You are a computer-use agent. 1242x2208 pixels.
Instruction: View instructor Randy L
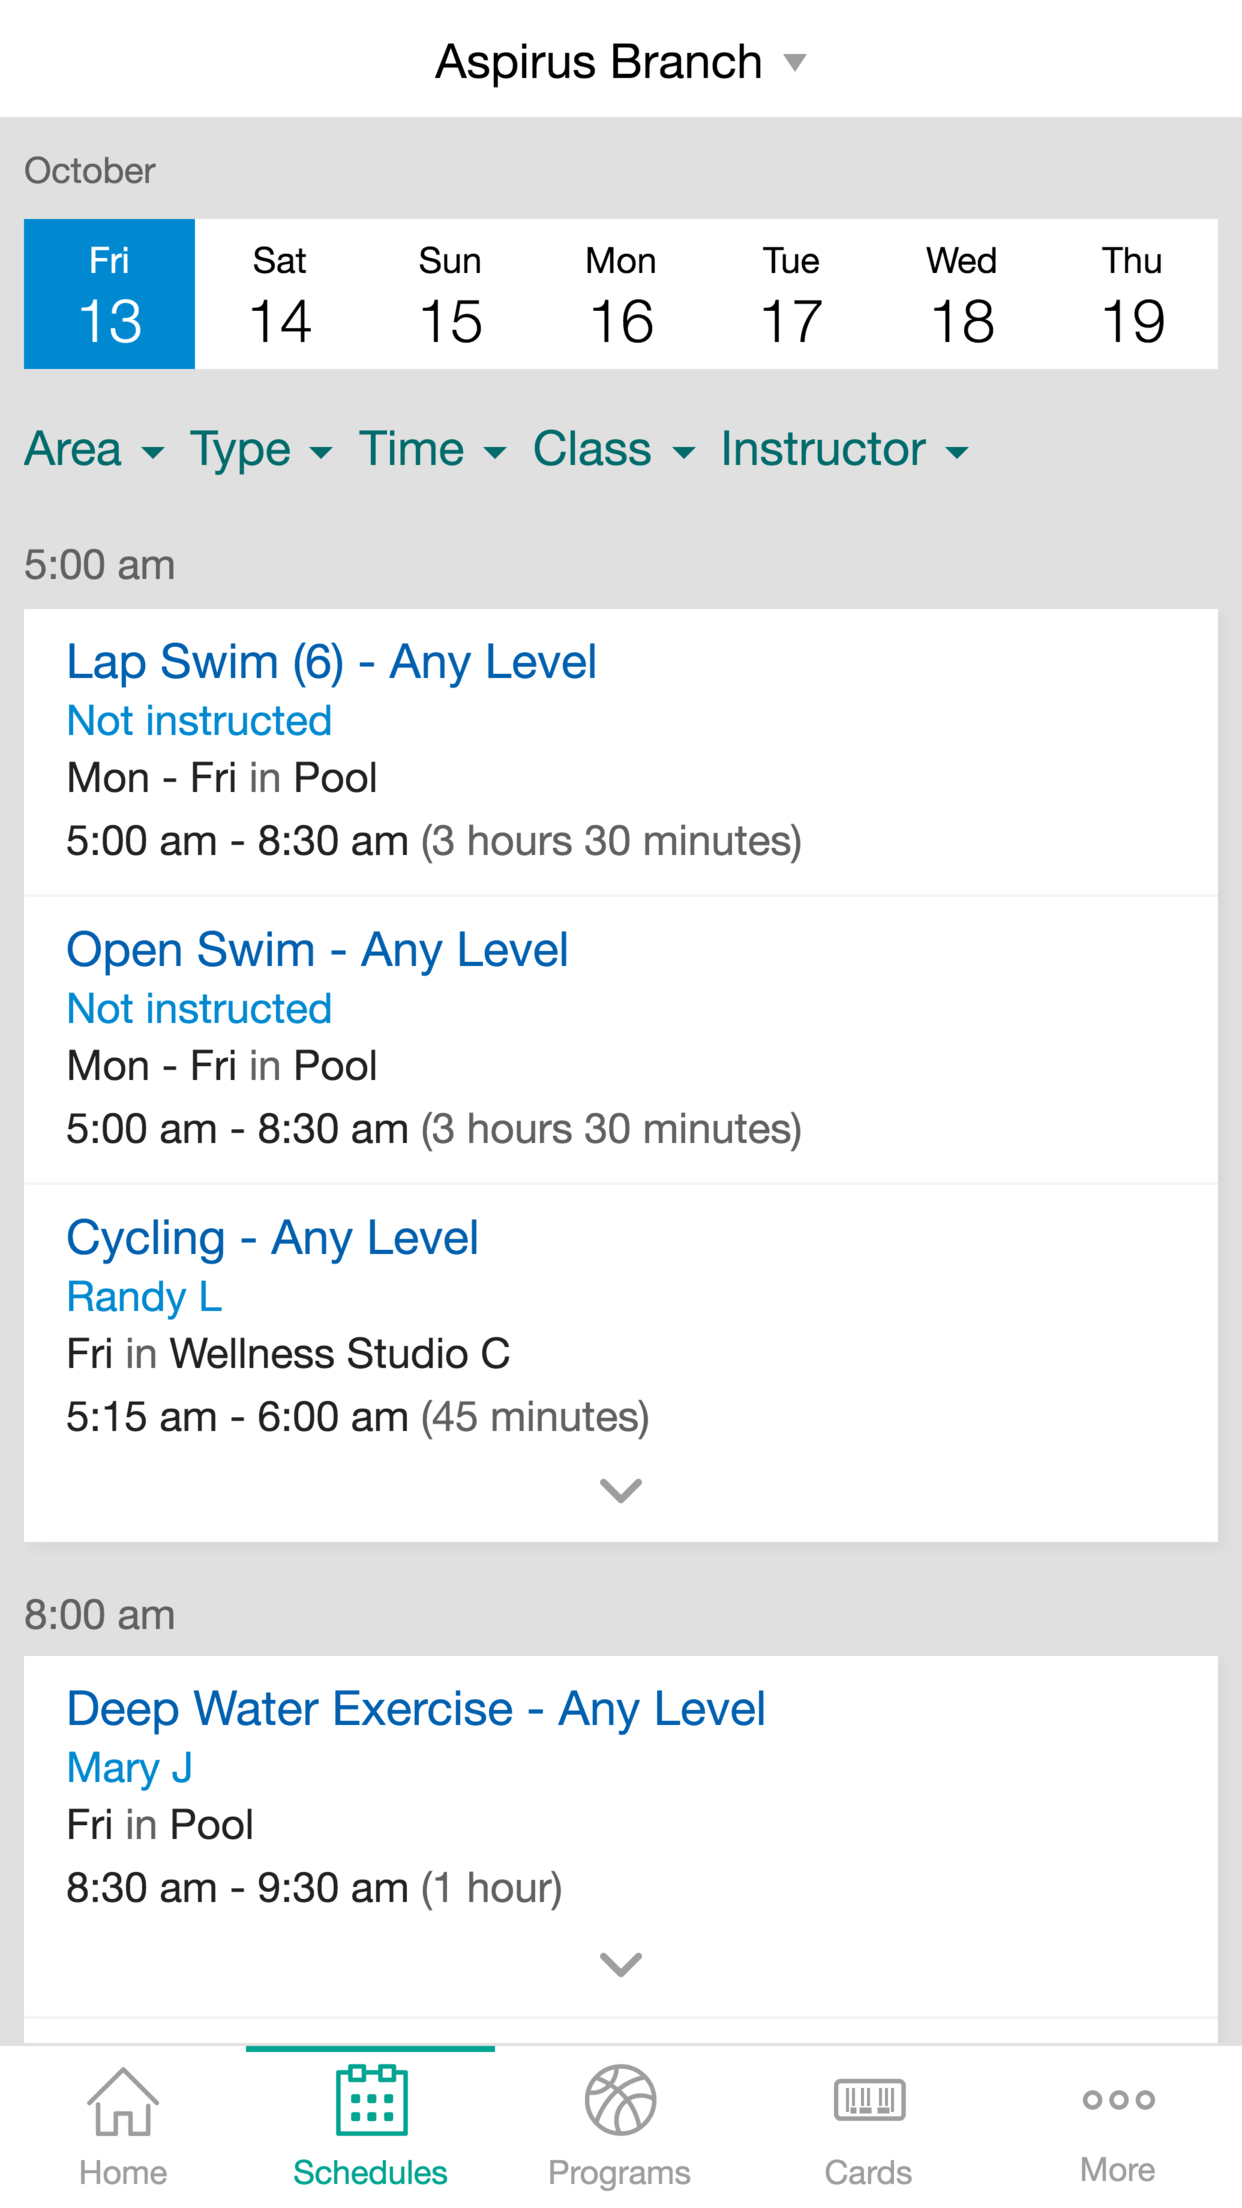[x=144, y=1297]
